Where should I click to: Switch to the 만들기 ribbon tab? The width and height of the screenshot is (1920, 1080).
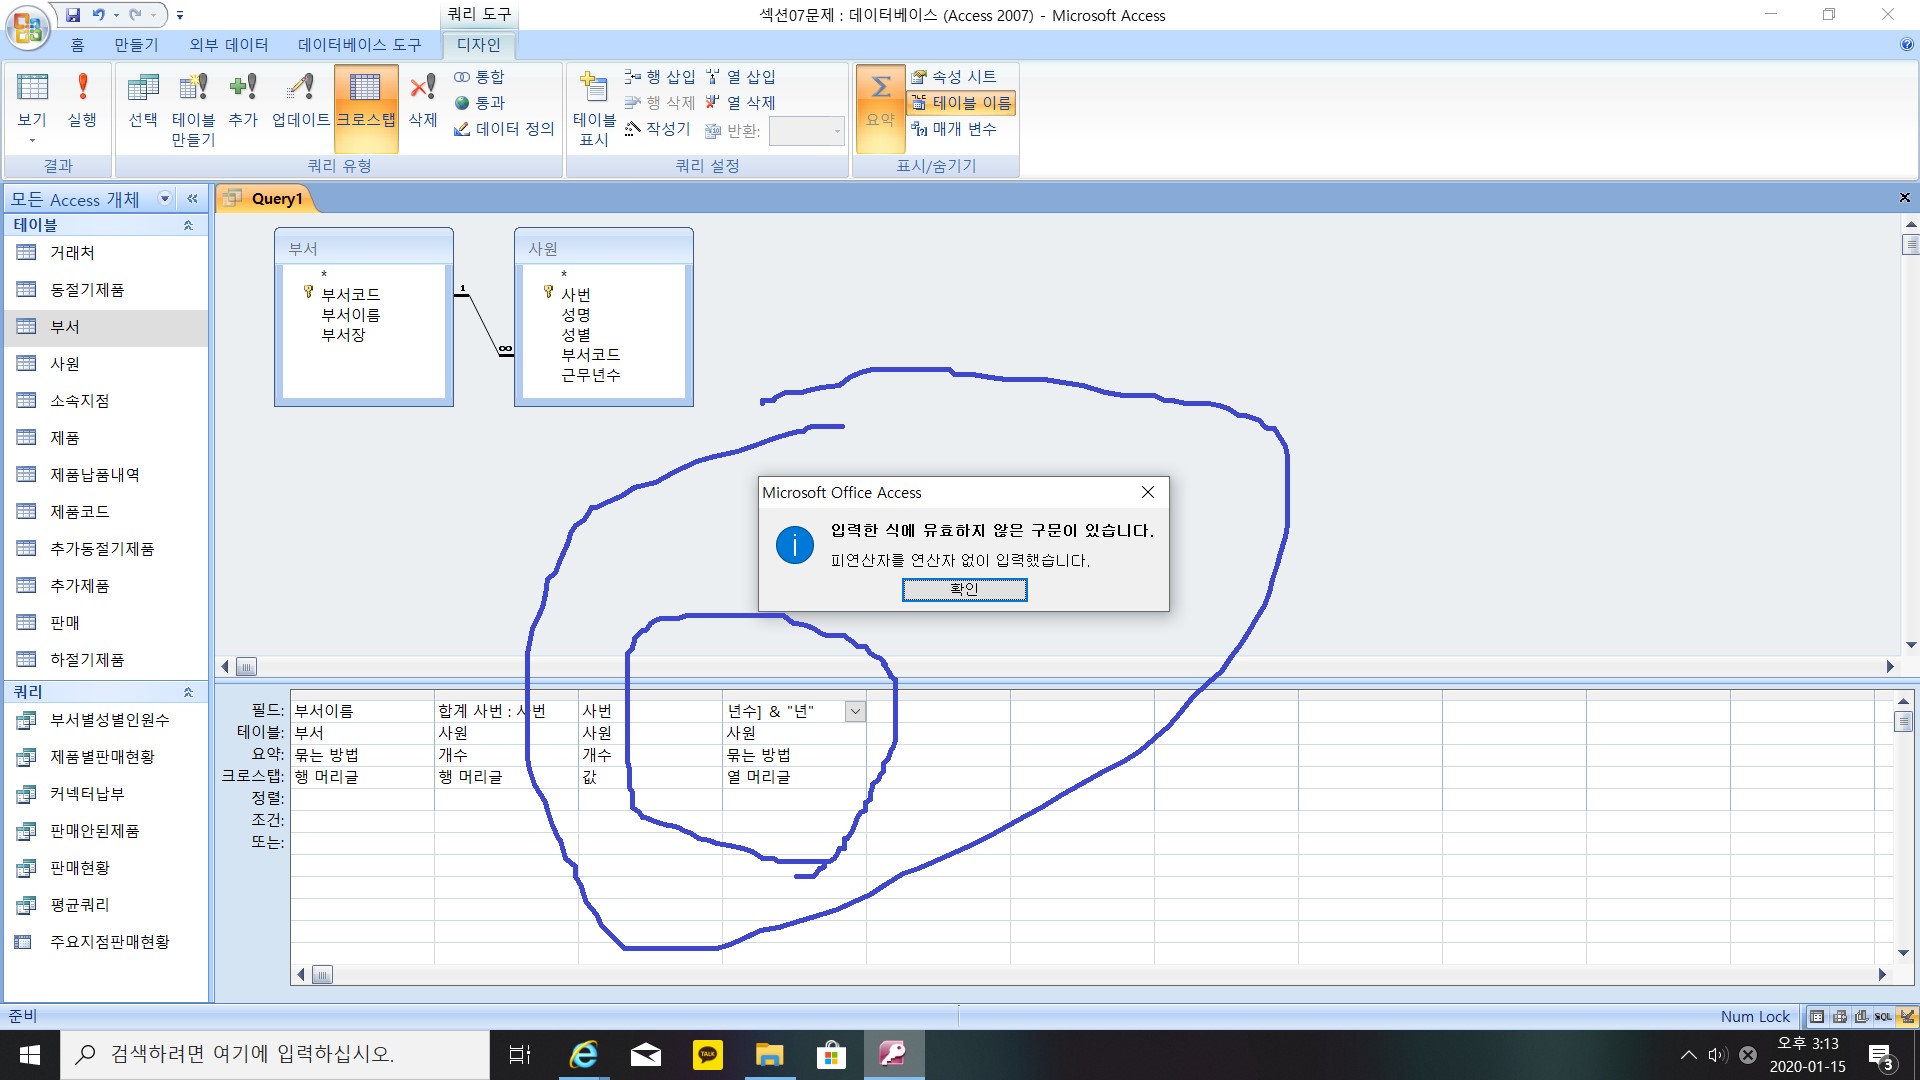click(x=136, y=45)
